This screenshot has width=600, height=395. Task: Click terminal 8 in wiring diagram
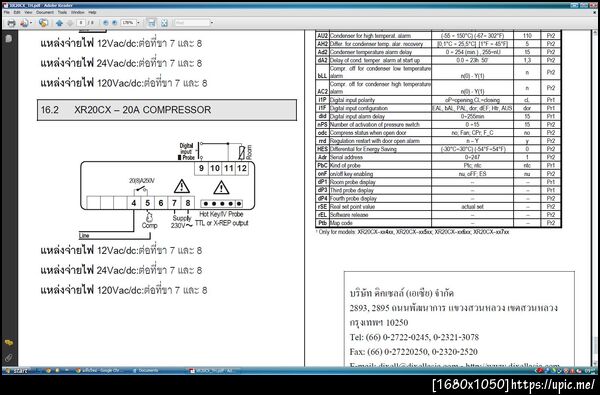[x=188, y=203]
